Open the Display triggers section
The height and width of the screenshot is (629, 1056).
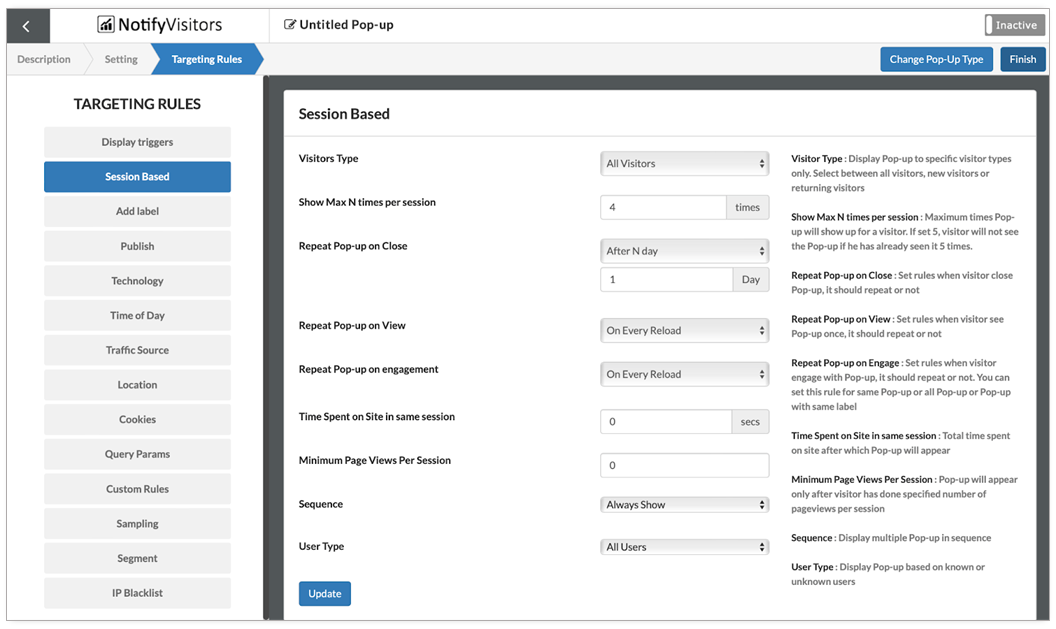[137, 142]
